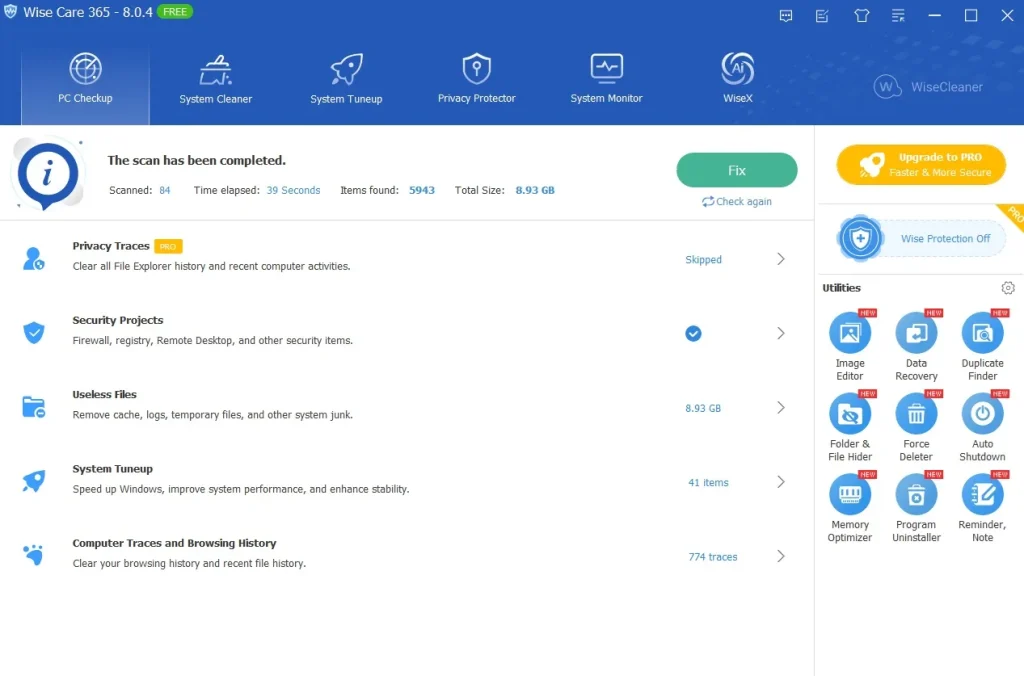Expand Computer Traces and Browsing History arrow
The width and height of the screenshot is (1024, 676).
pyautogui.click(x=781, y=556)
